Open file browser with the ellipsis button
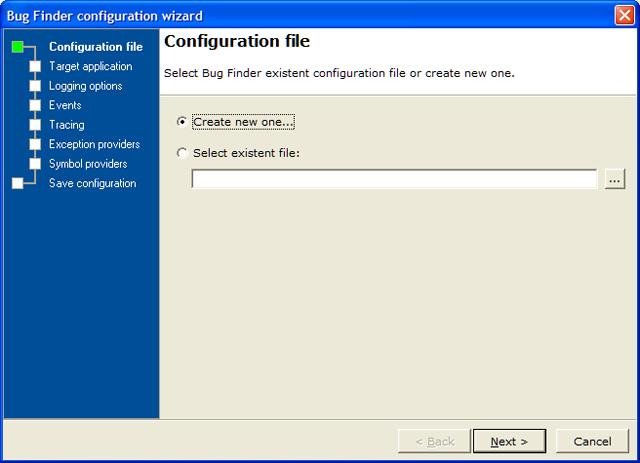This screenshot has height=463, width=640. click(x=614, y=179)
